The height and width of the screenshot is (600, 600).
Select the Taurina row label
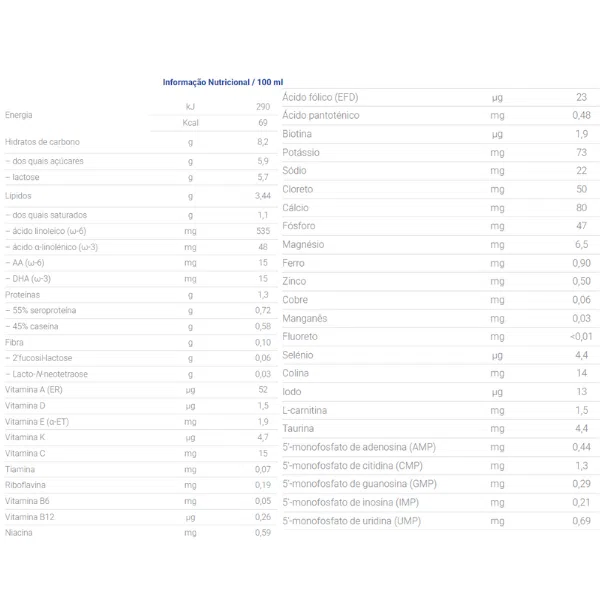[299, 428]
